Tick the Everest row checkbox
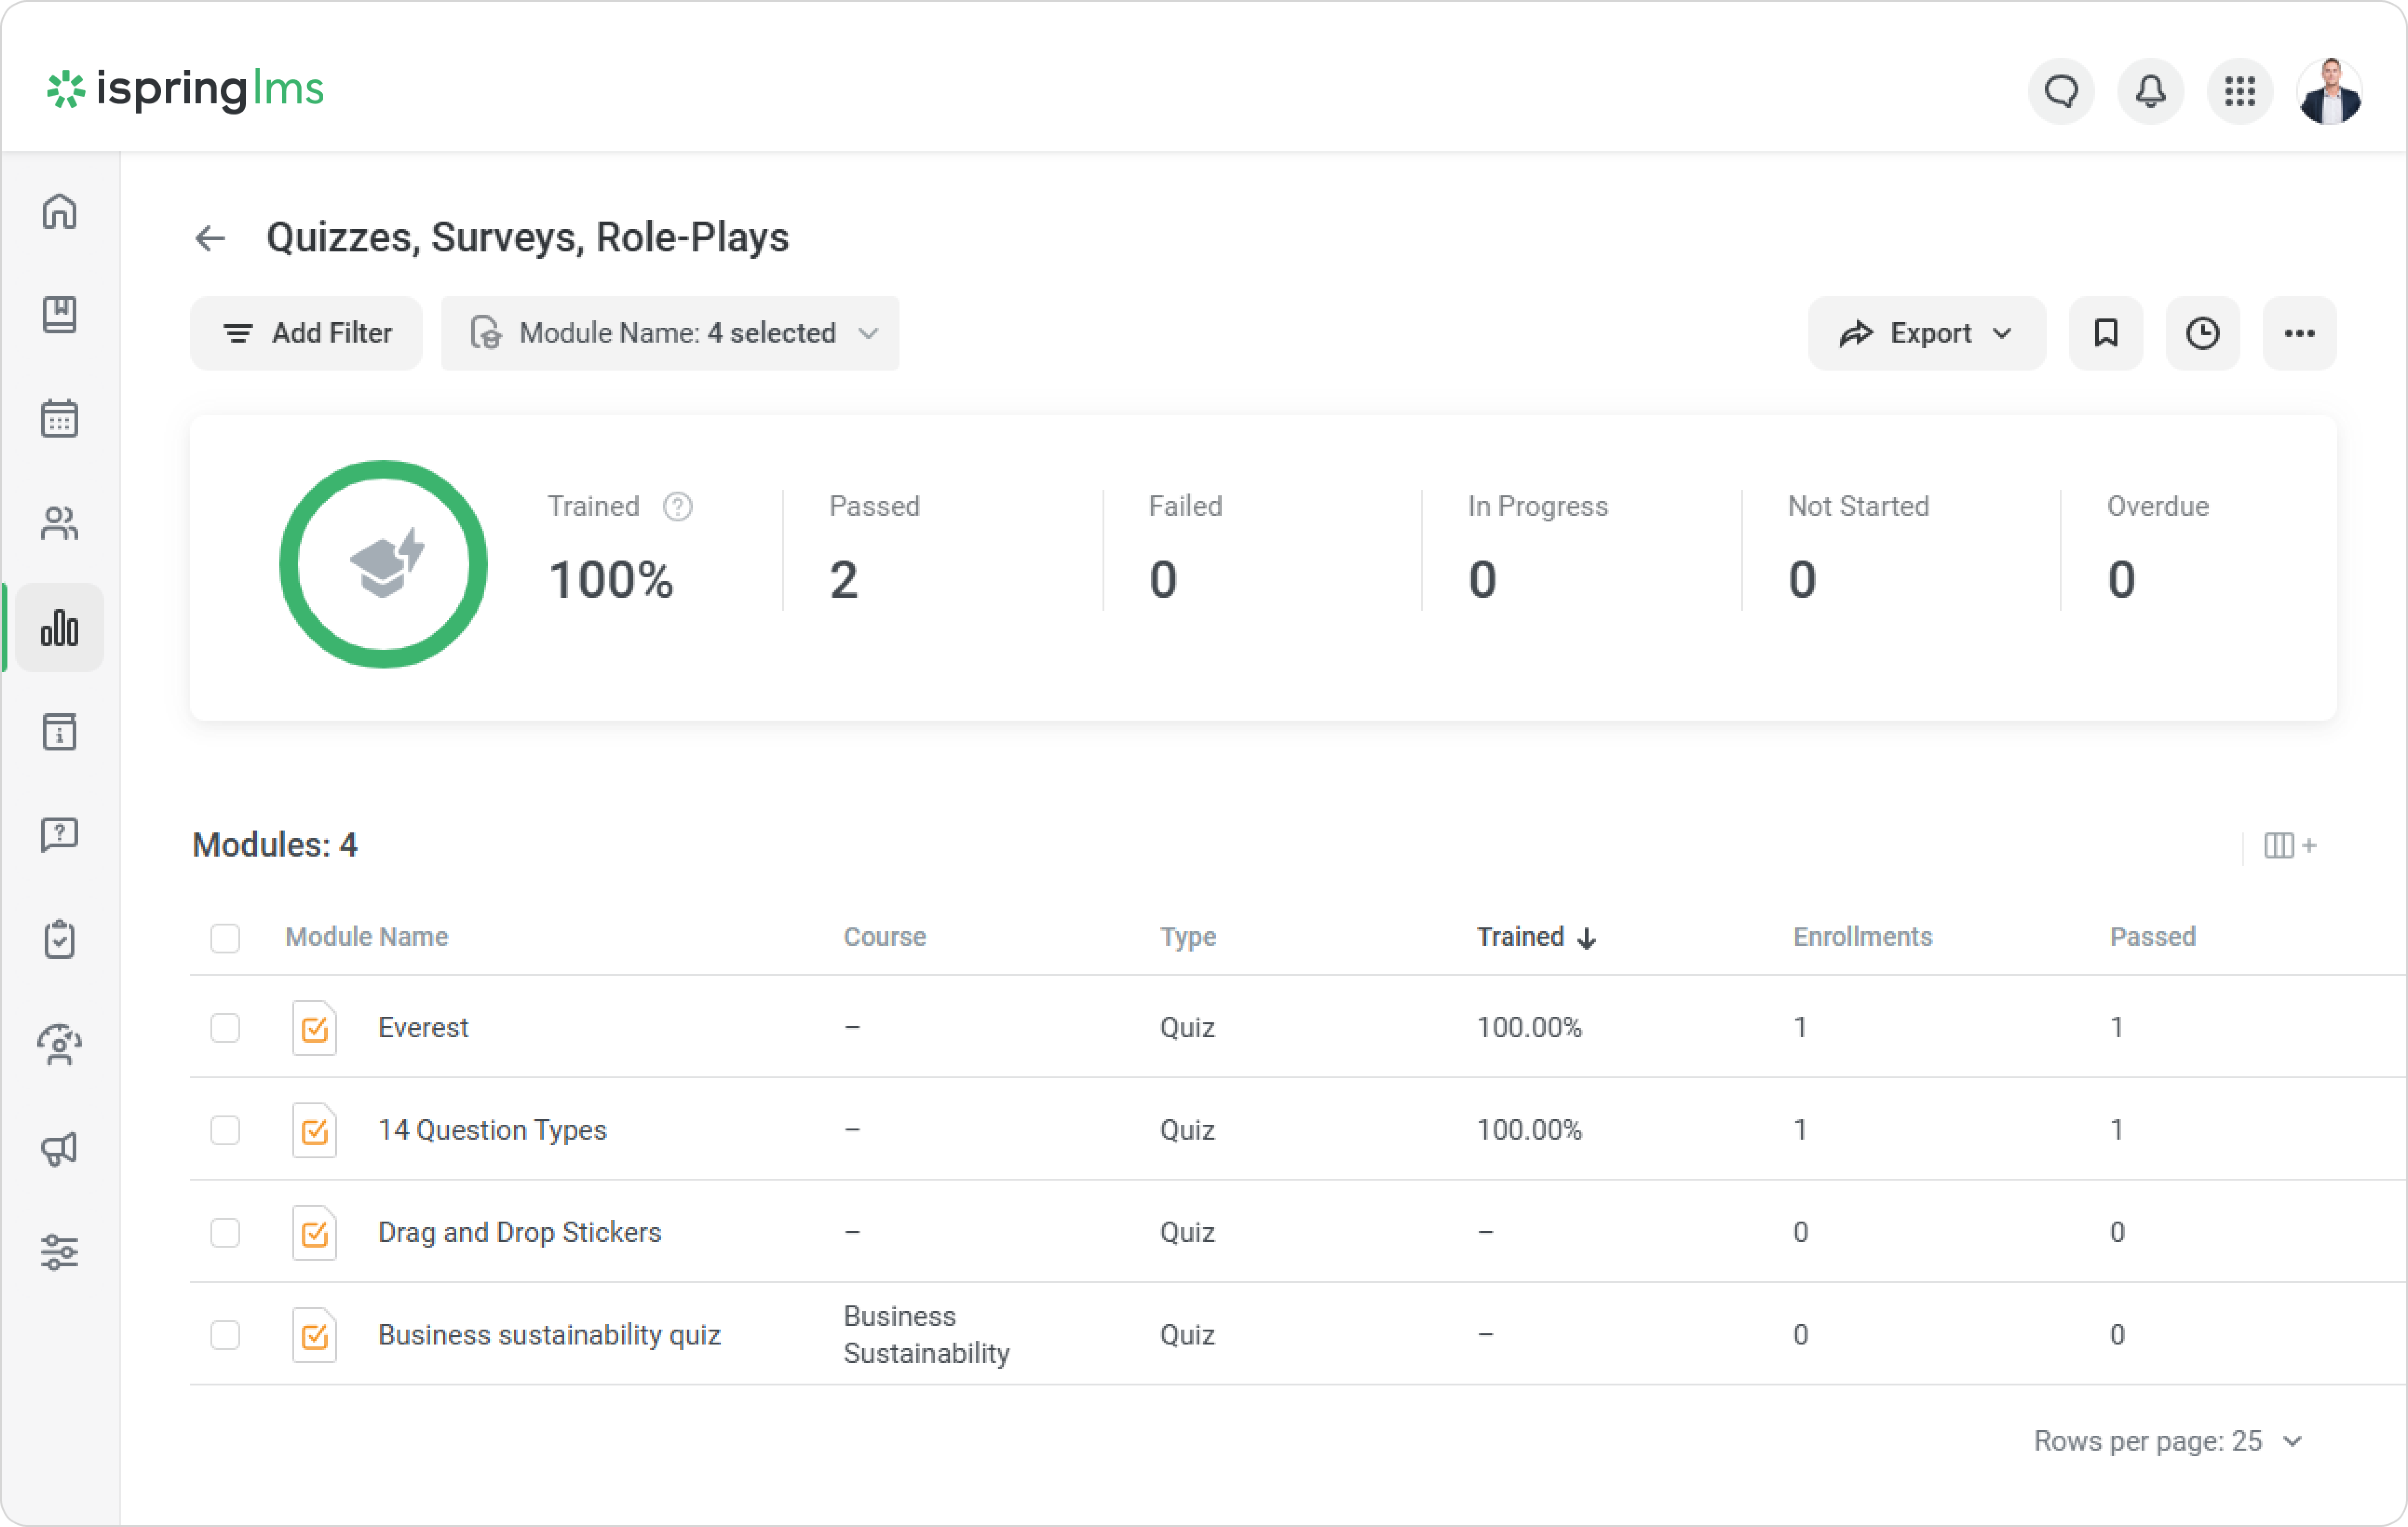 (x=225, y=1028)
